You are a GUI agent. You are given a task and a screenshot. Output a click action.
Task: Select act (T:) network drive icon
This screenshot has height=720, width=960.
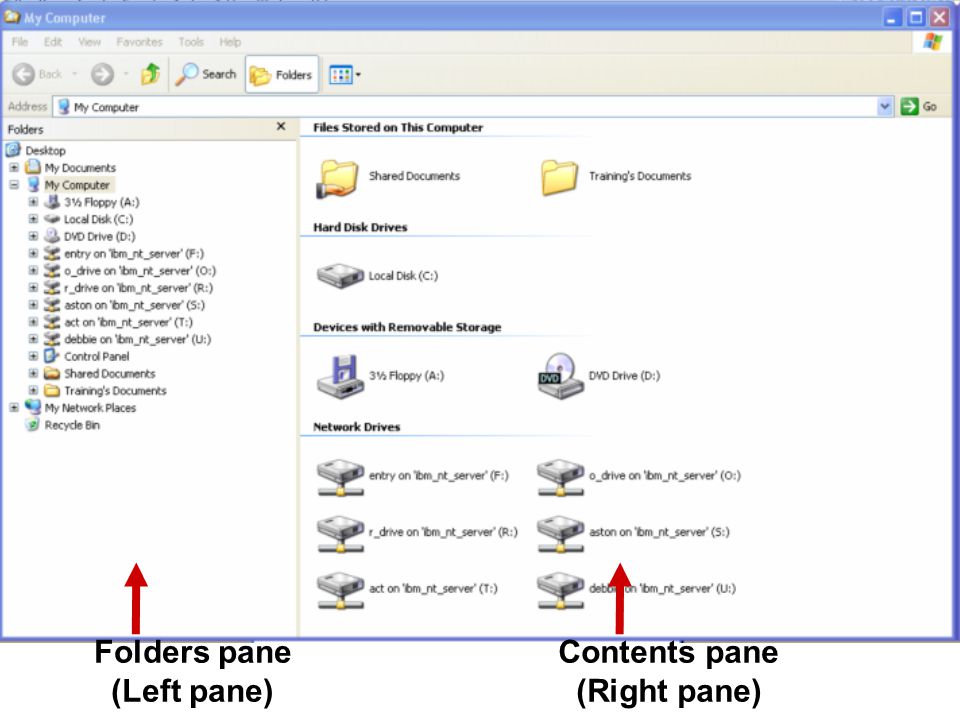(x=340, y=590)
